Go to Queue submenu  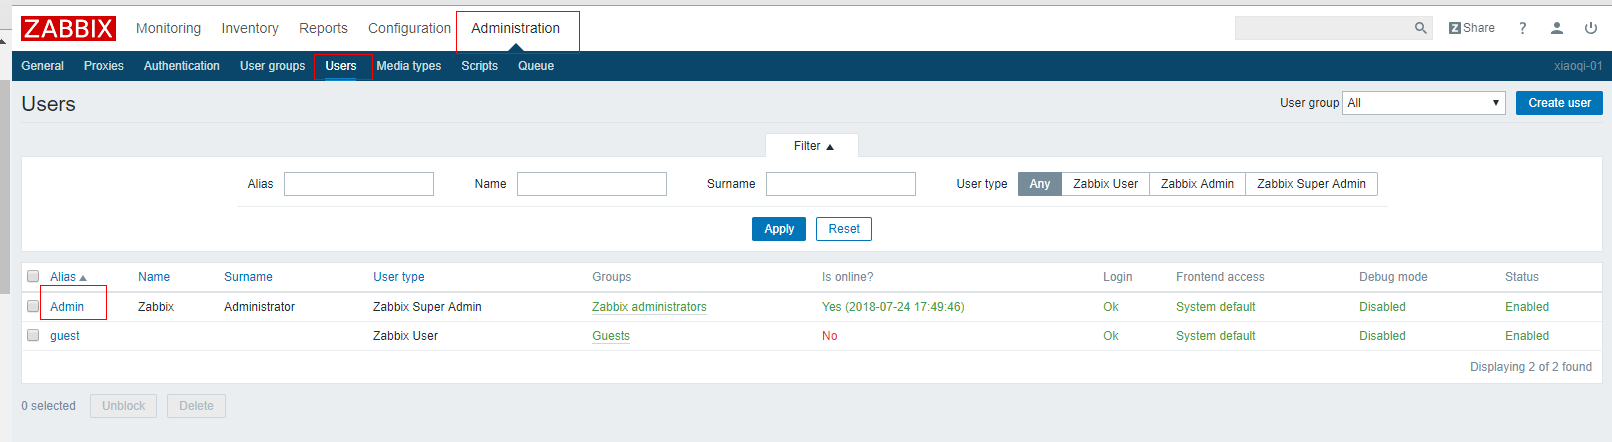pyautogui.click(x=536, y=66)
